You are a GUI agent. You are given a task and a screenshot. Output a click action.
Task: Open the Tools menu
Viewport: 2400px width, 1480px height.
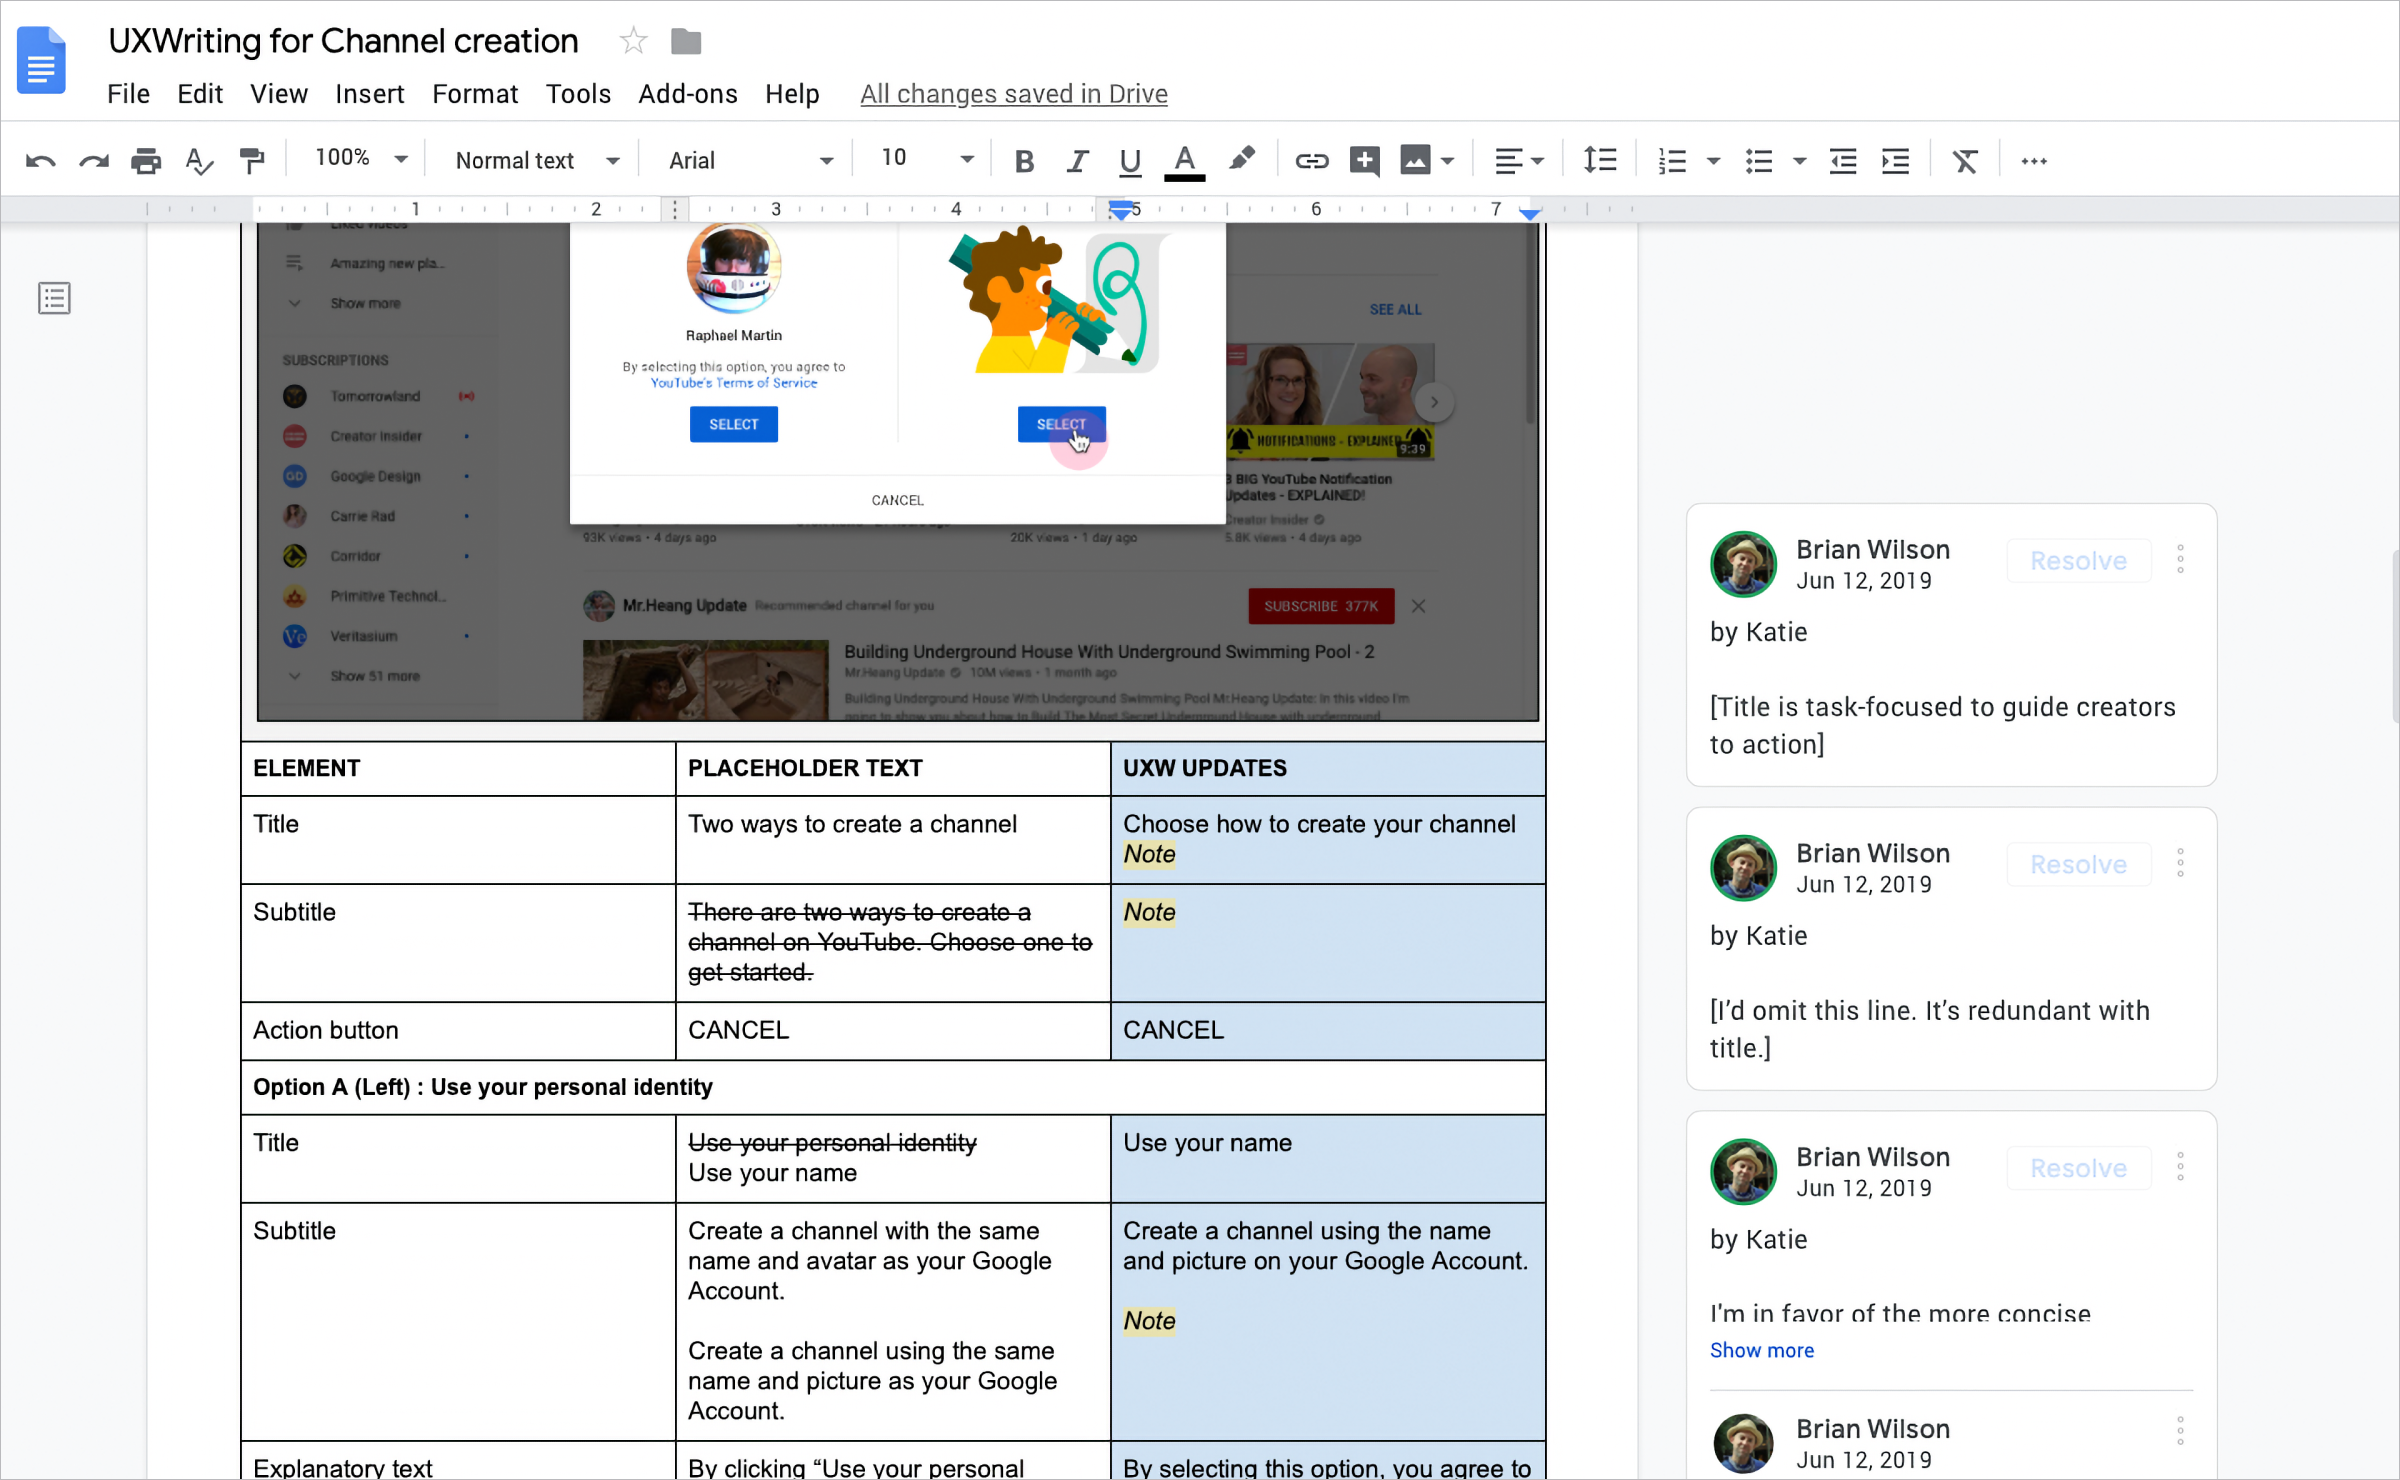click(578, 94)
